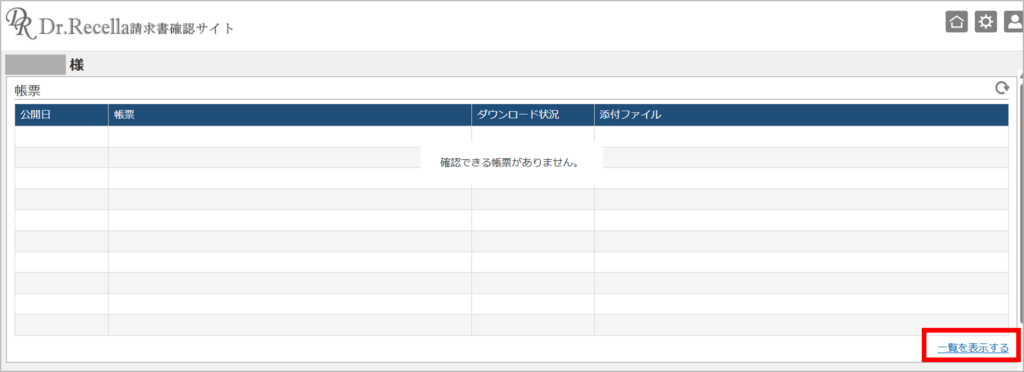Screen dimensions: 1024x372
Task: Refresh the 帳票 list with reload icon
Action: click(x=1001, y=87)
